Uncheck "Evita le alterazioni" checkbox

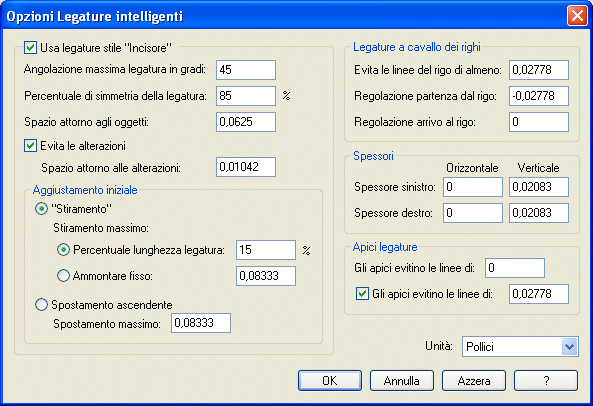point(30,146)
